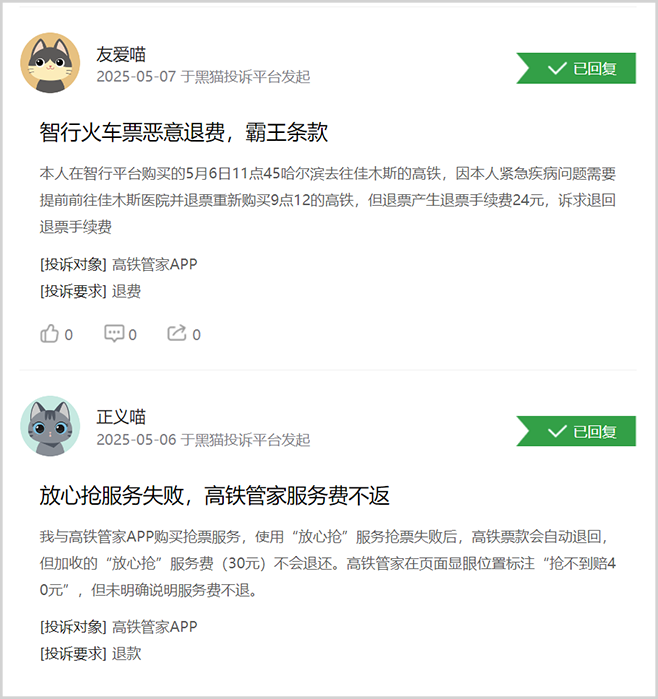Viewport: 658px width, 699px height.
Task: Click the share arrow icon
Action: pyautogui.click(x=177, y=333)
